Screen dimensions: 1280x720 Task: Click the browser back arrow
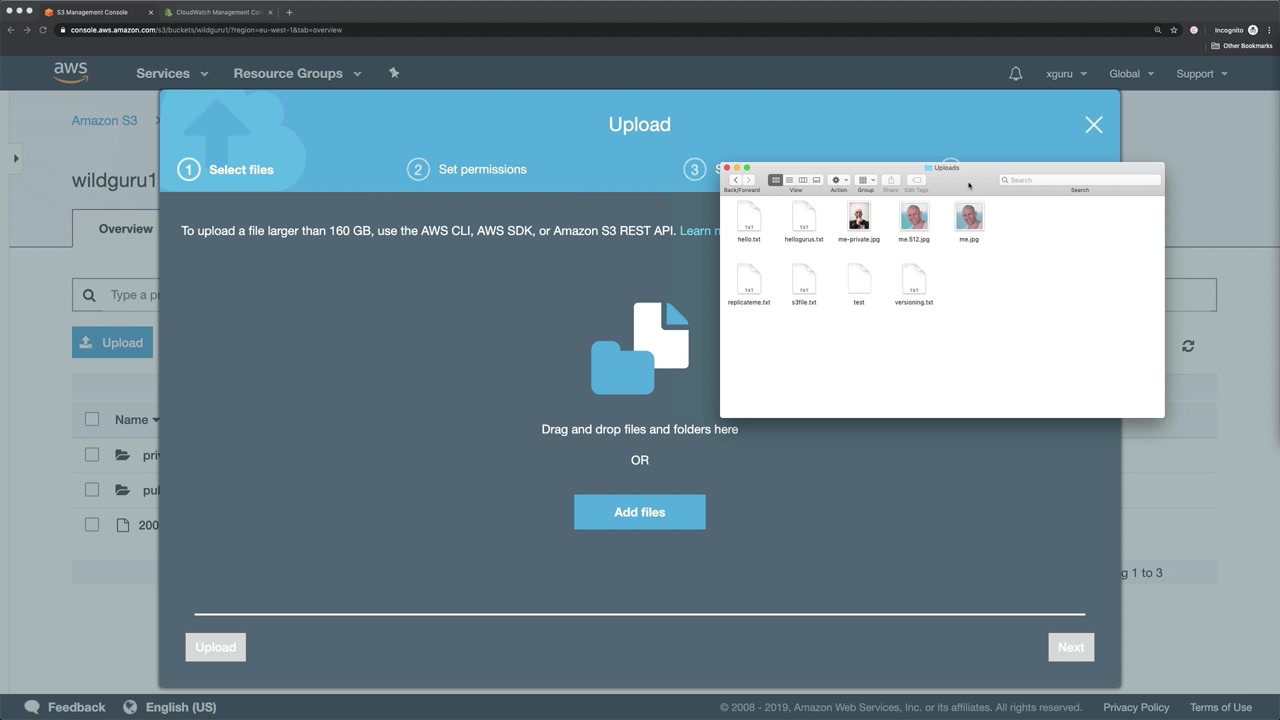pyautogui.click(x=11, y=30)
